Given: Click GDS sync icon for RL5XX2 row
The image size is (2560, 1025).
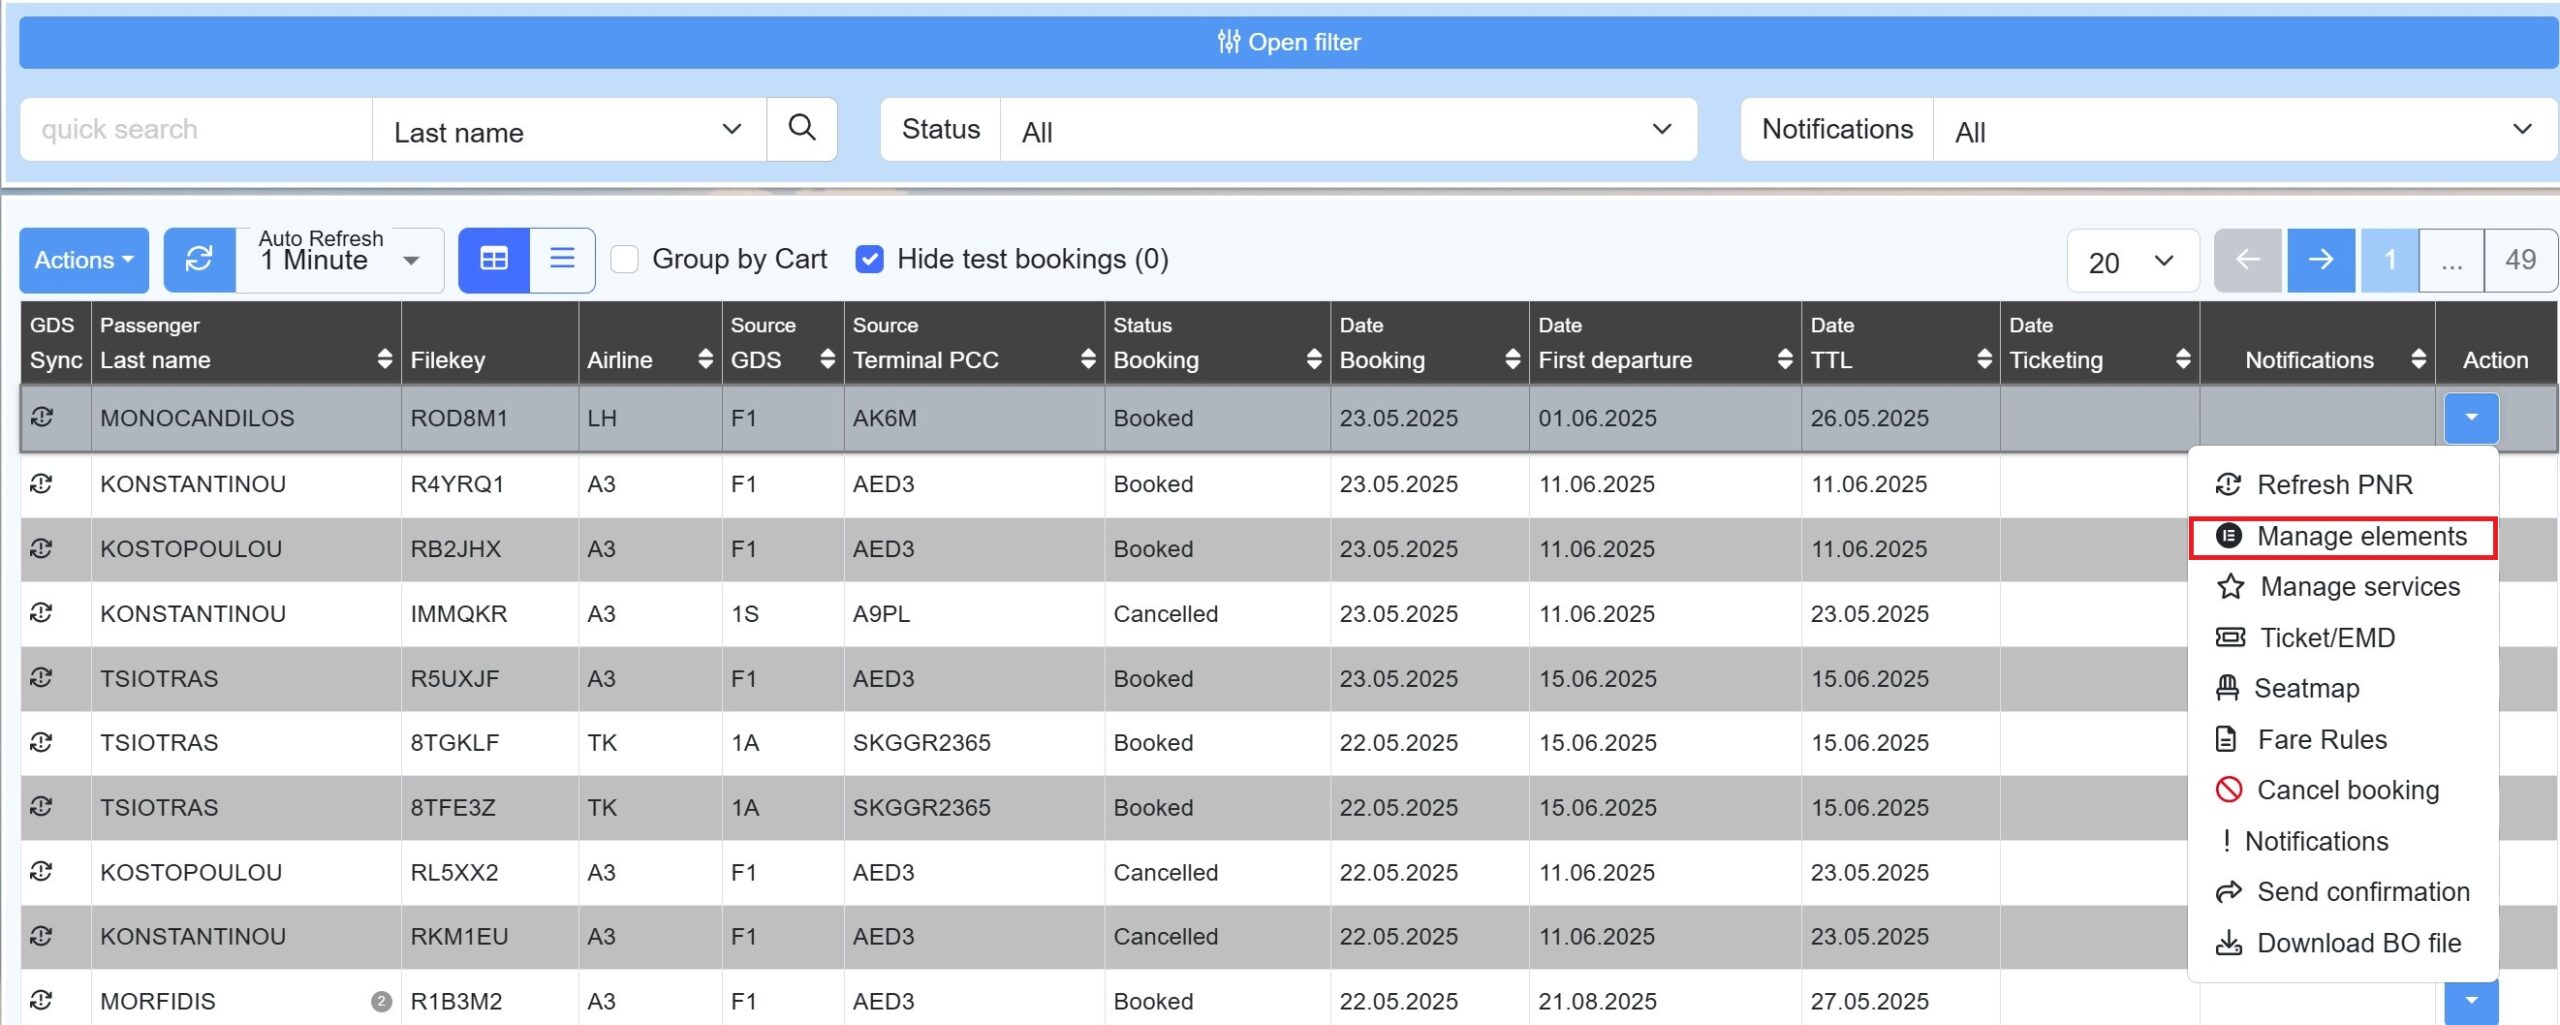Looking at the screenshot, I should point(42,871).
